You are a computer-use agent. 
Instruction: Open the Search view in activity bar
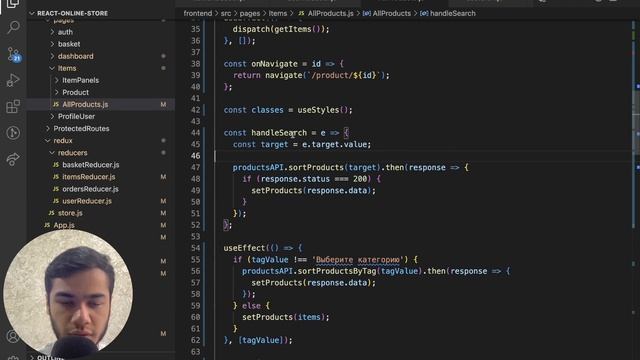coord(13,28)
